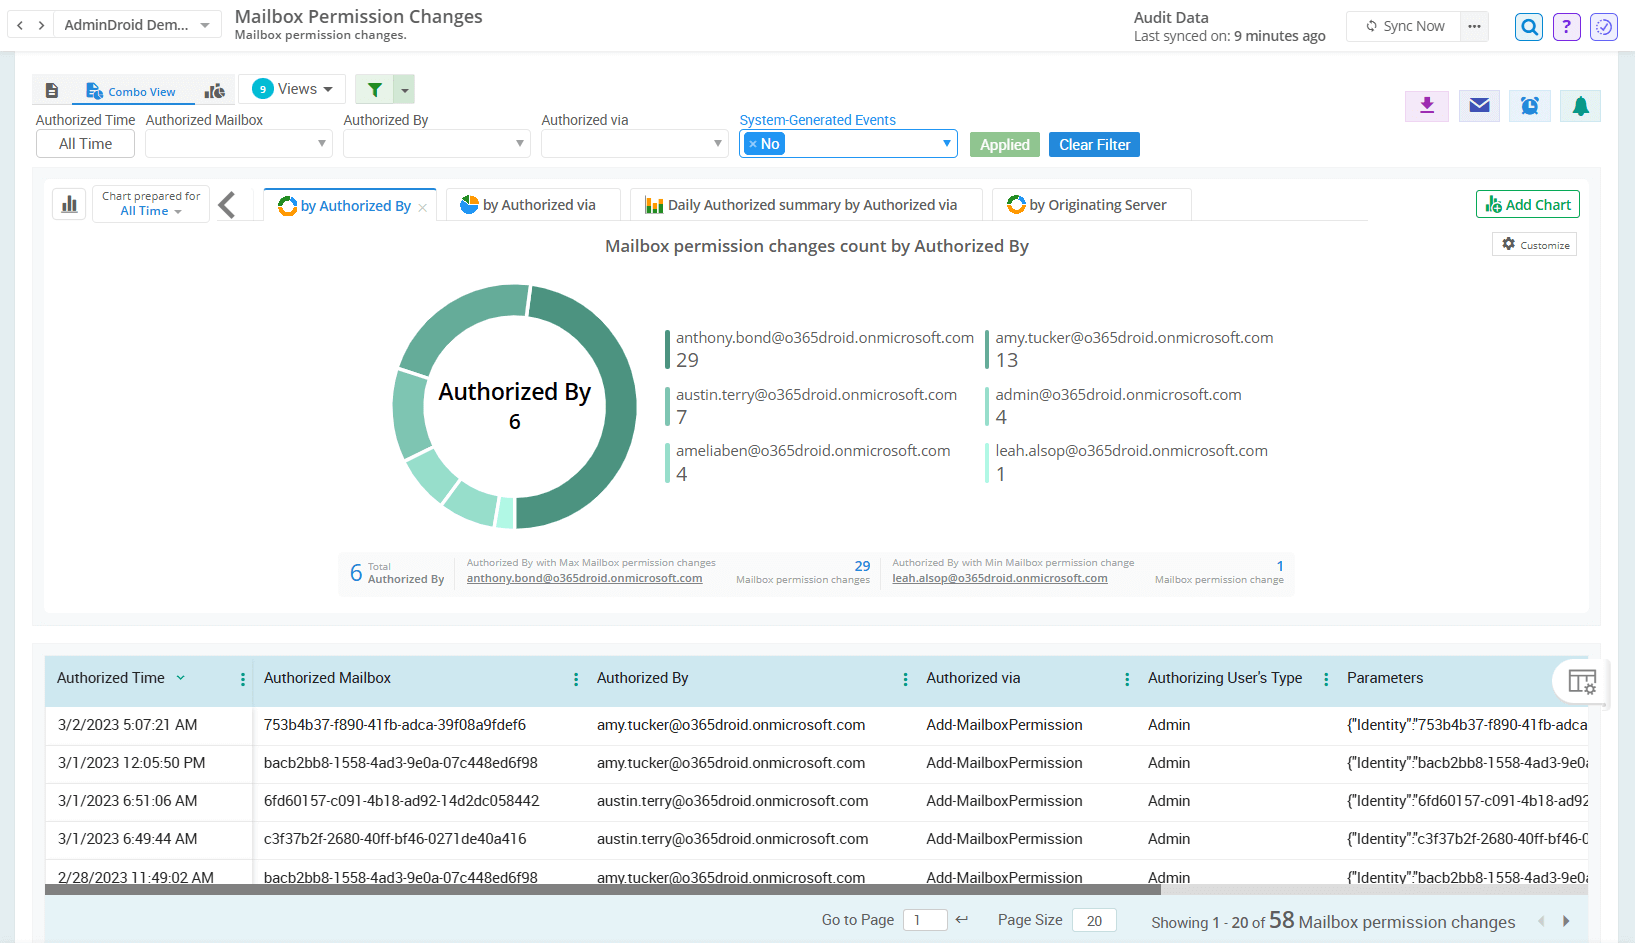The width and height of the screenshot is (1635, 943).
Task: Click the search magnifier icon in header
Action: 1528,27
